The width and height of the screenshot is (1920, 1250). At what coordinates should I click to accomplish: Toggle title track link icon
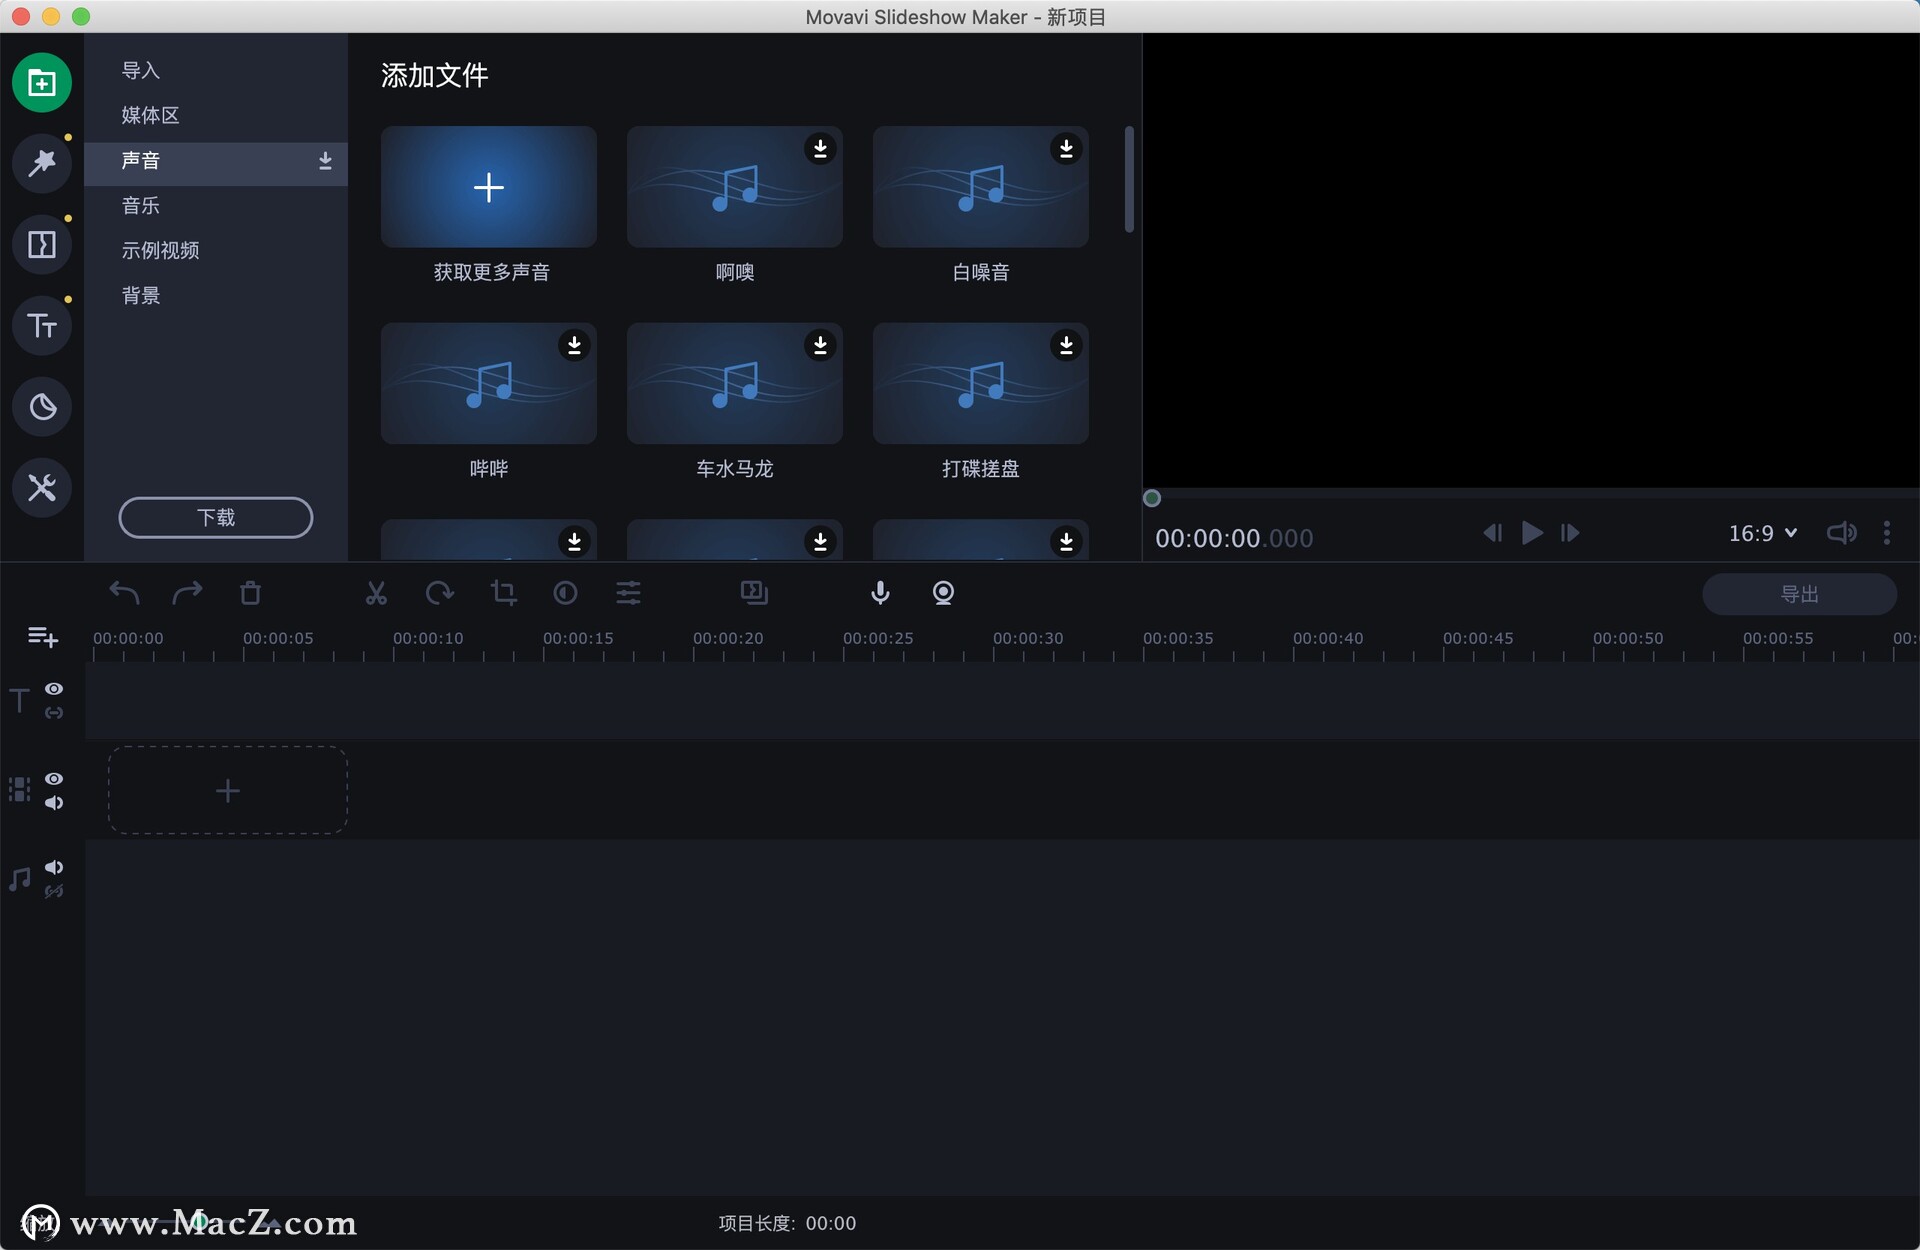[x=54, y=713]
